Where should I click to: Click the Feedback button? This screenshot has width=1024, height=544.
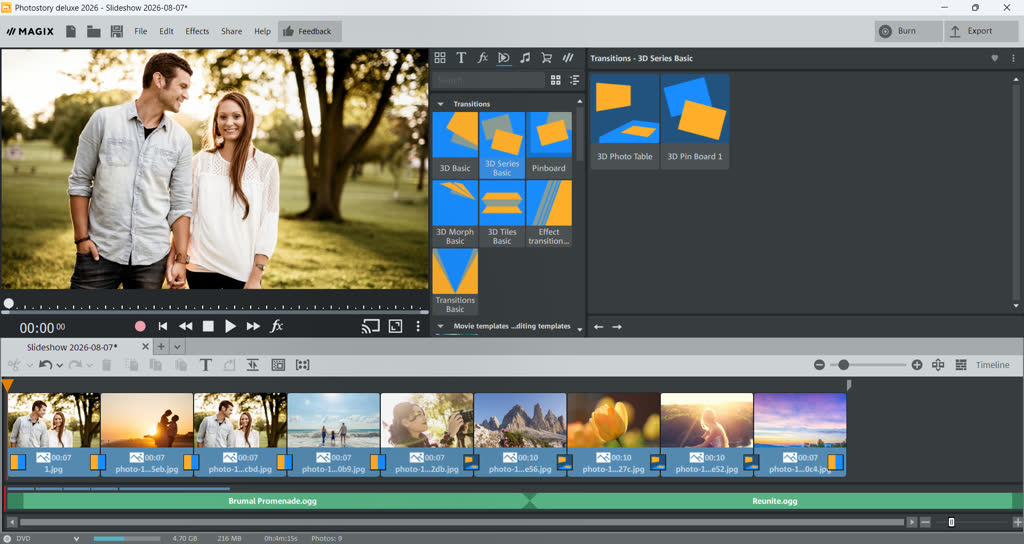[309, 31]
